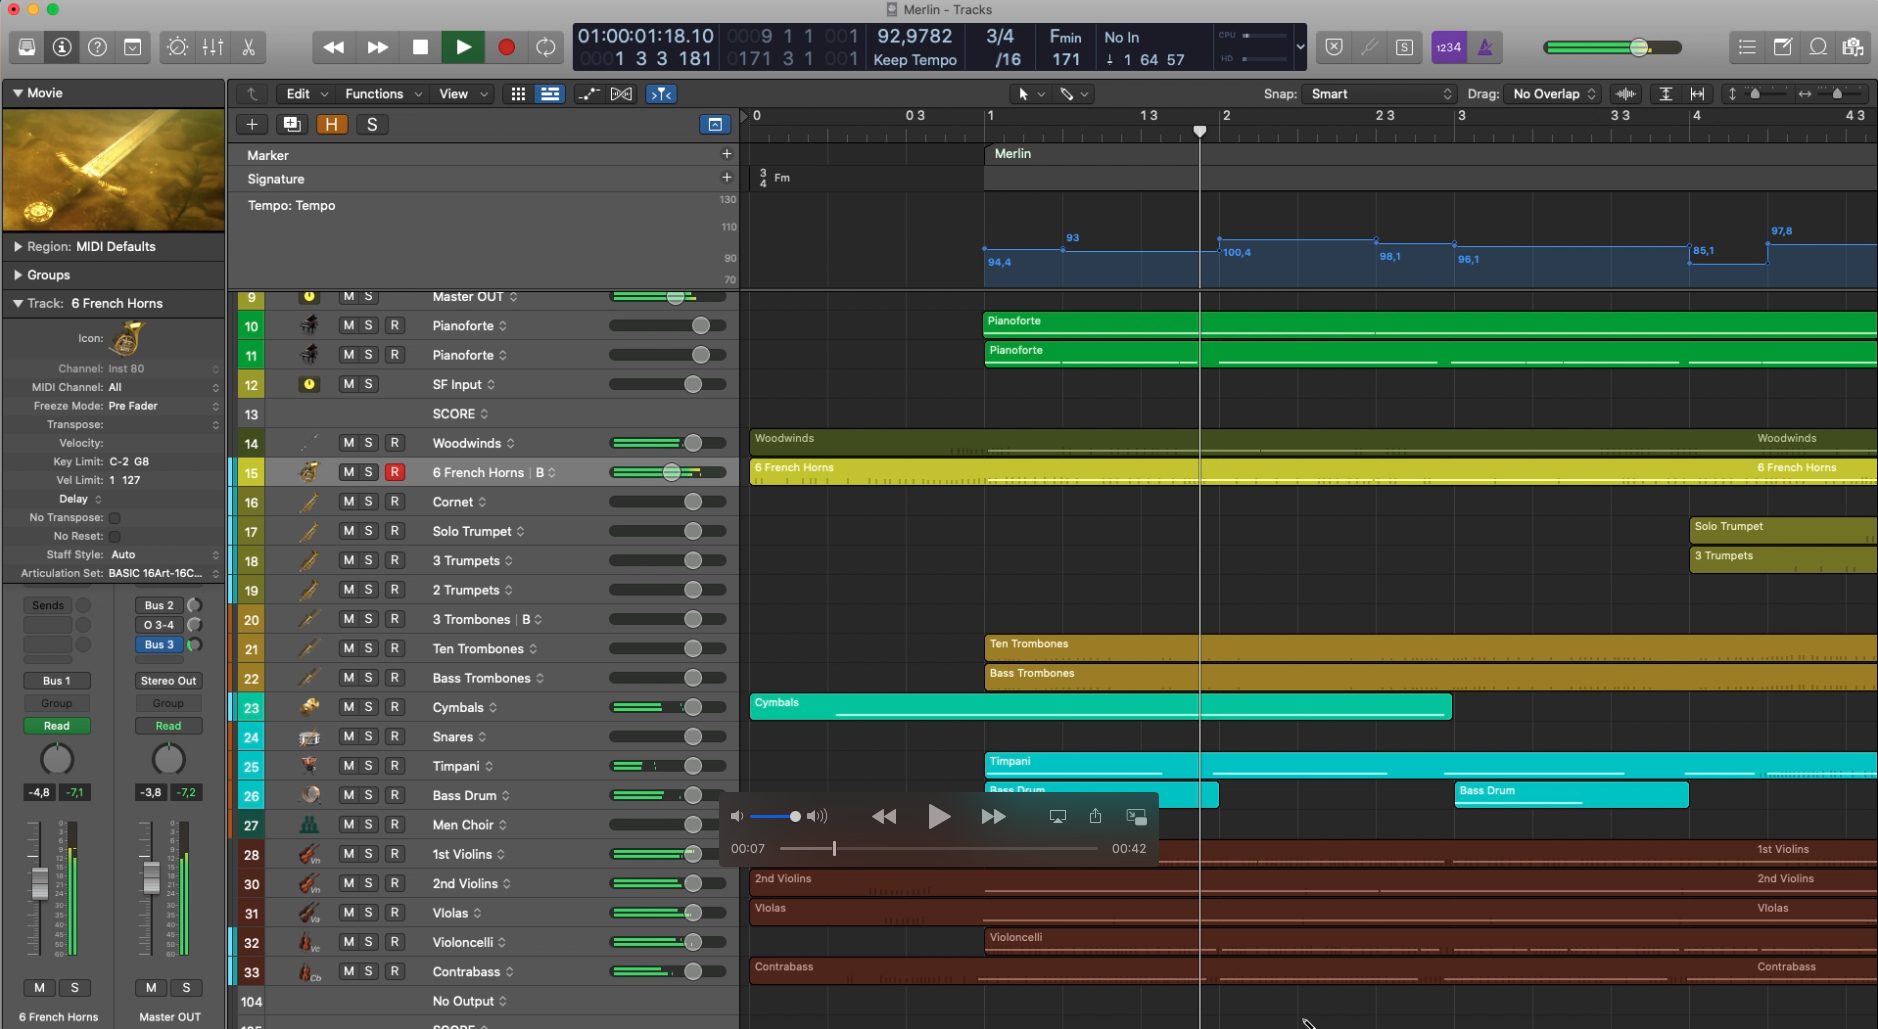Toggle the global Solo S track header button

[372, 124]
